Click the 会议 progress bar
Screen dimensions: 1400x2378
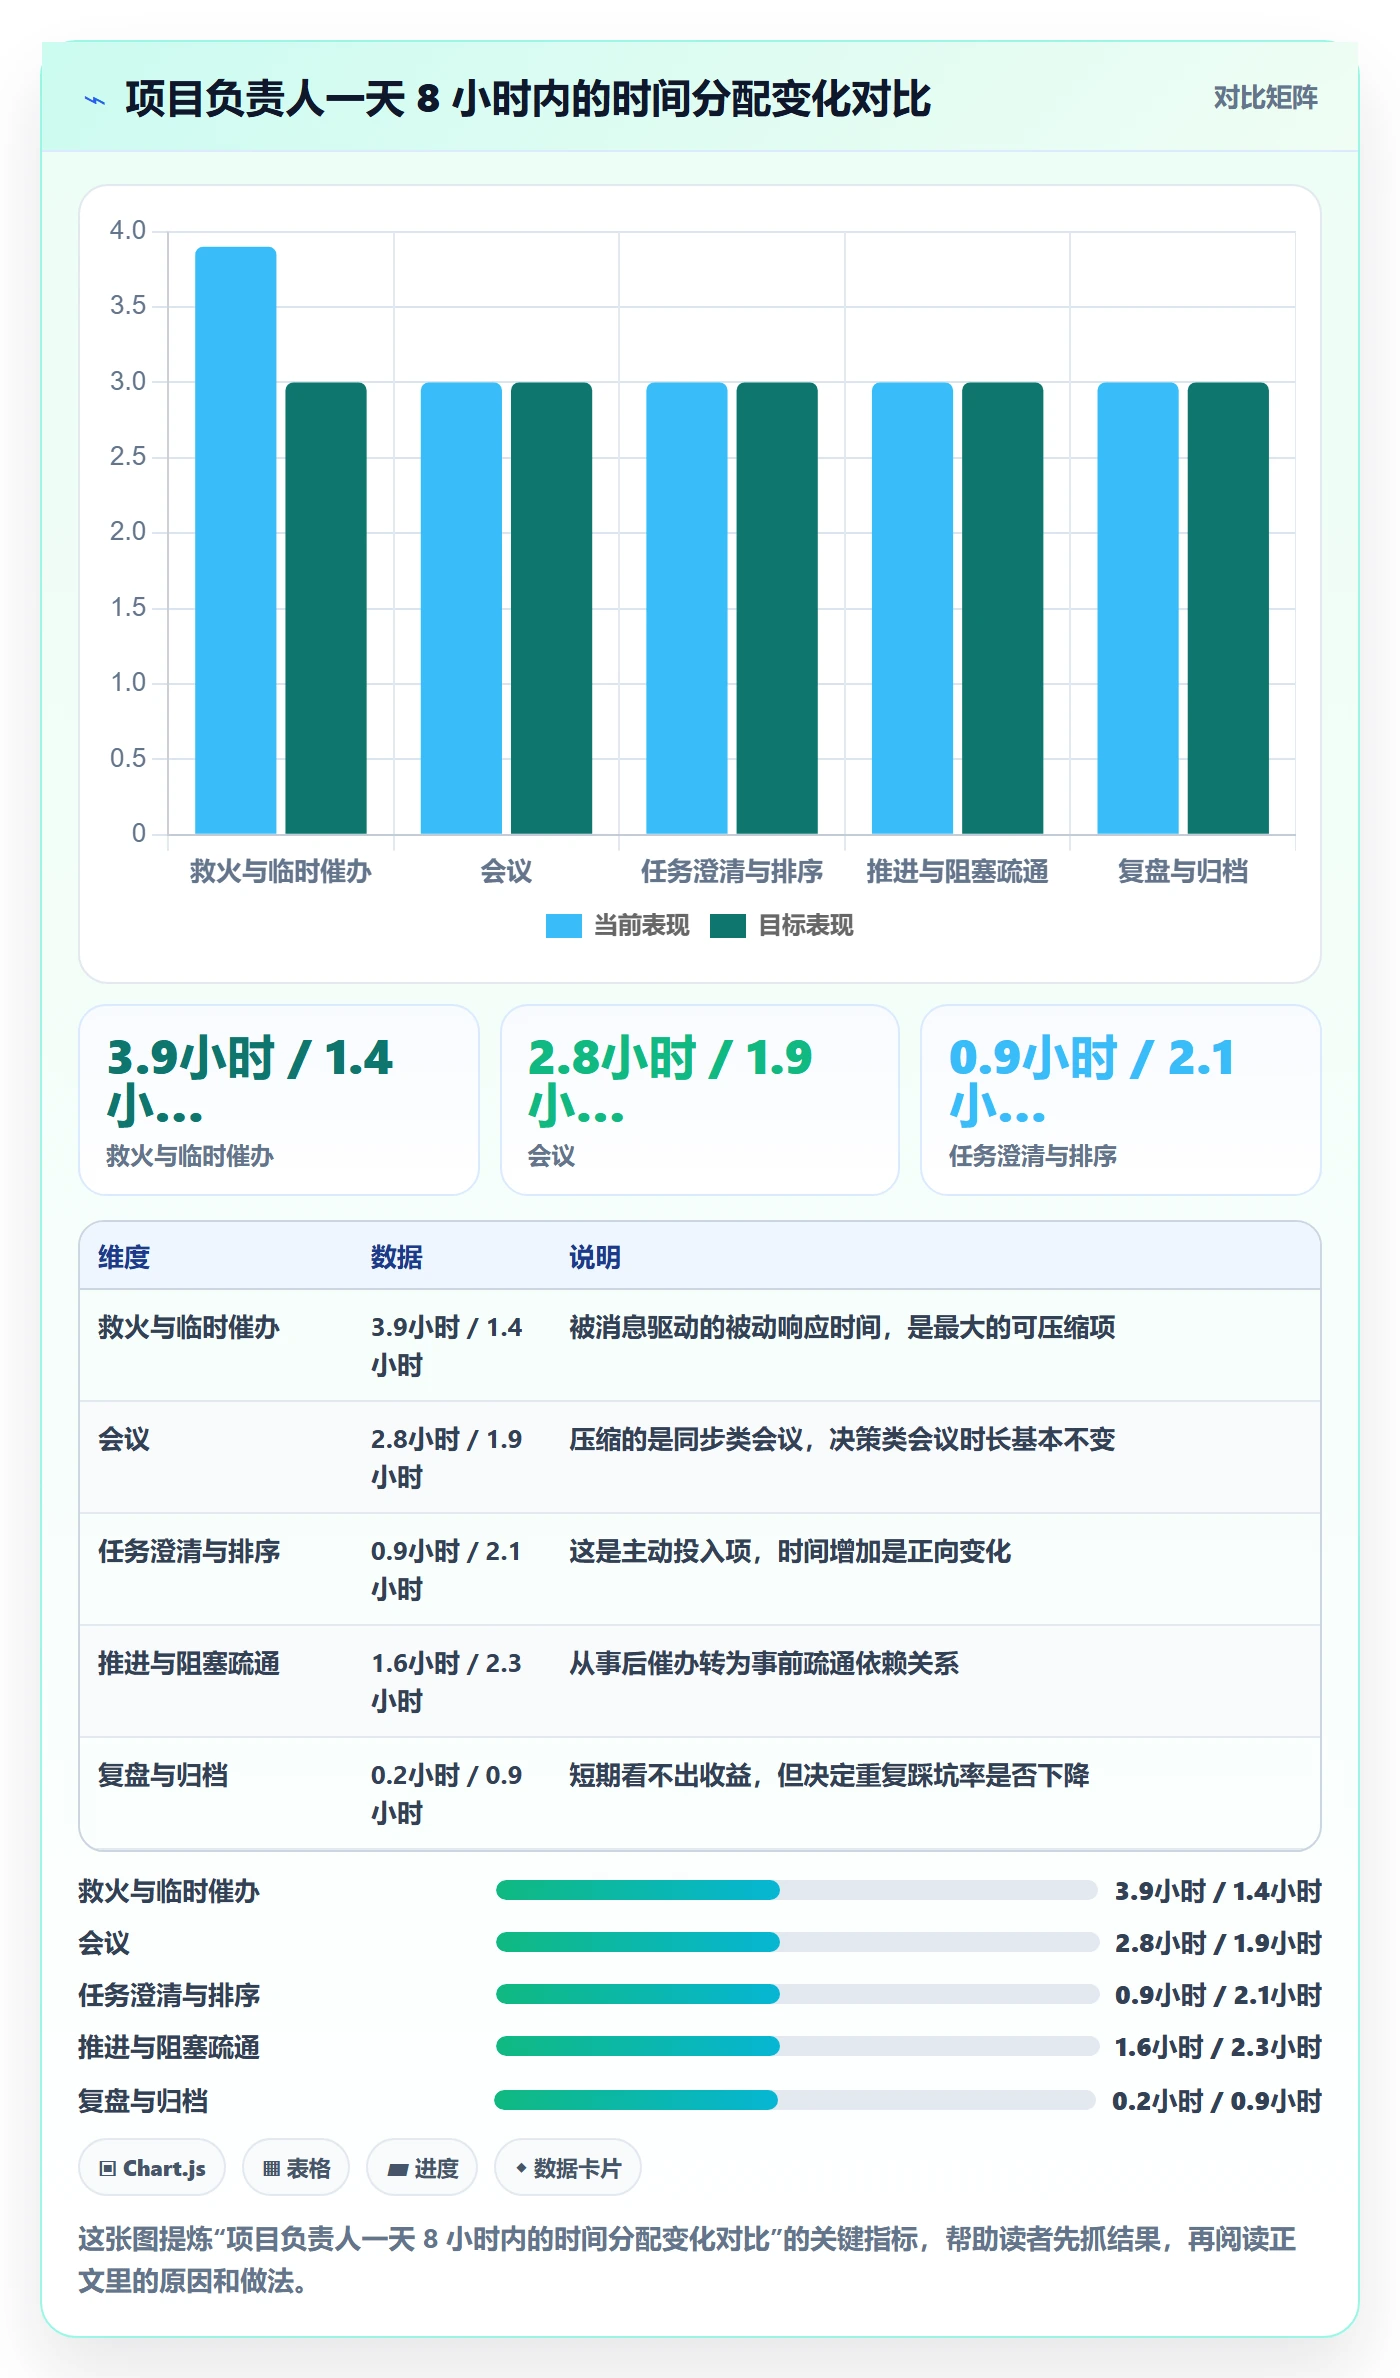797,1942
